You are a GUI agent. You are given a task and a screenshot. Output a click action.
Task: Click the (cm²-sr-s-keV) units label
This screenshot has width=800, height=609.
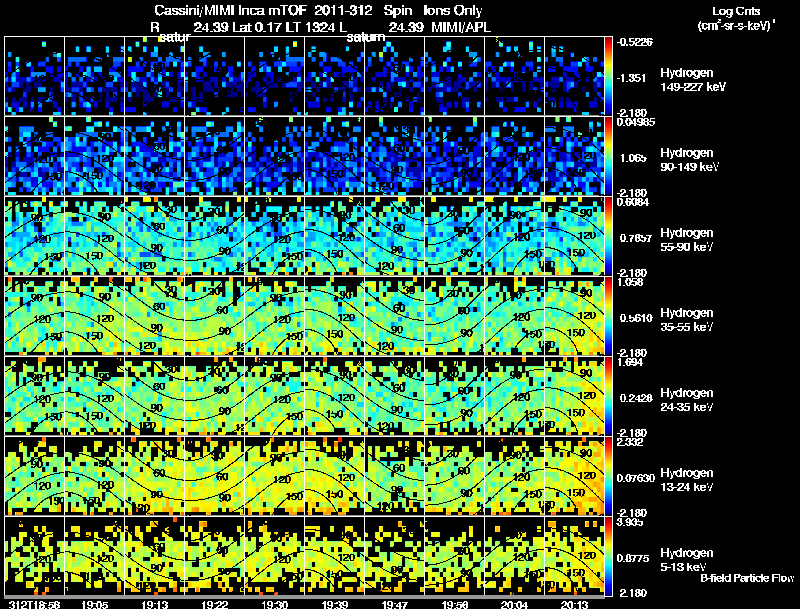pyautogui.click(x=736, y=25)
